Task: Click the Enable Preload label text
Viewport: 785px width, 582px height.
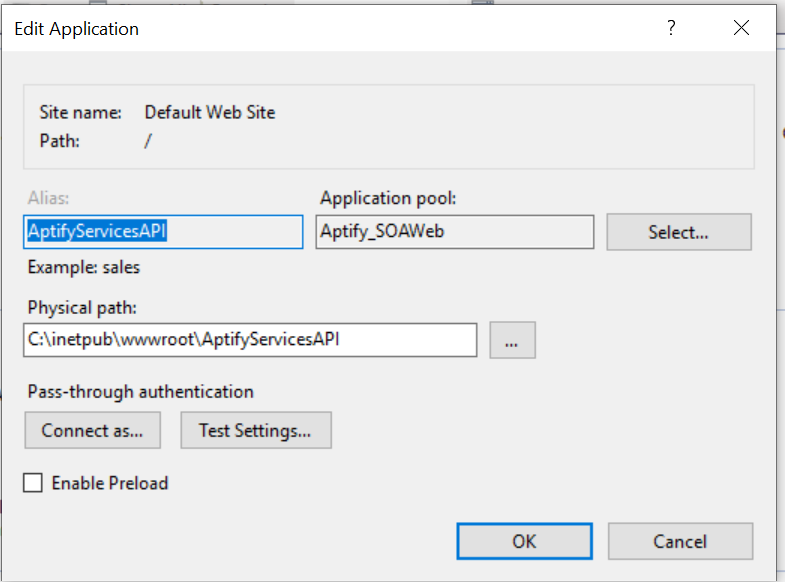Action: [110, 483]
